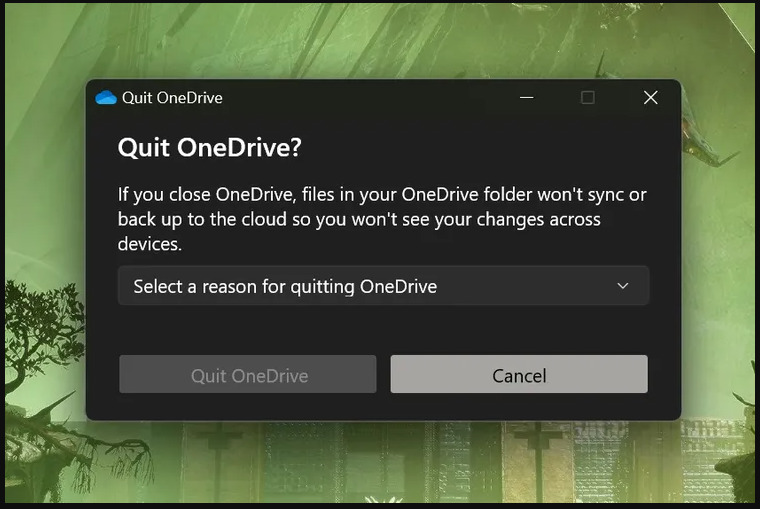760x509 pixels.
Task: Click the blue OneDrive cloud icon
Action: 106,98
